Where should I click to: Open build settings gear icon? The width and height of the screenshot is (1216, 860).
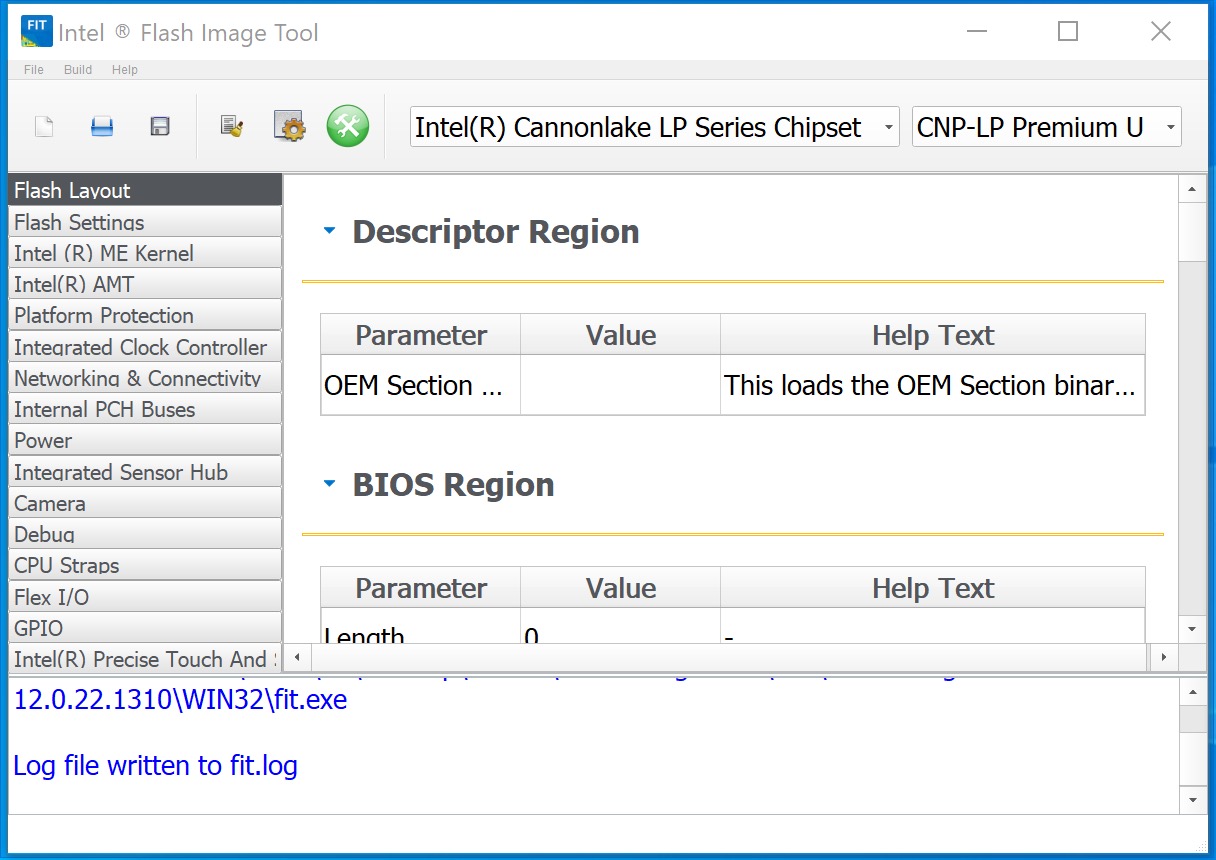click(x=289, y=127)
